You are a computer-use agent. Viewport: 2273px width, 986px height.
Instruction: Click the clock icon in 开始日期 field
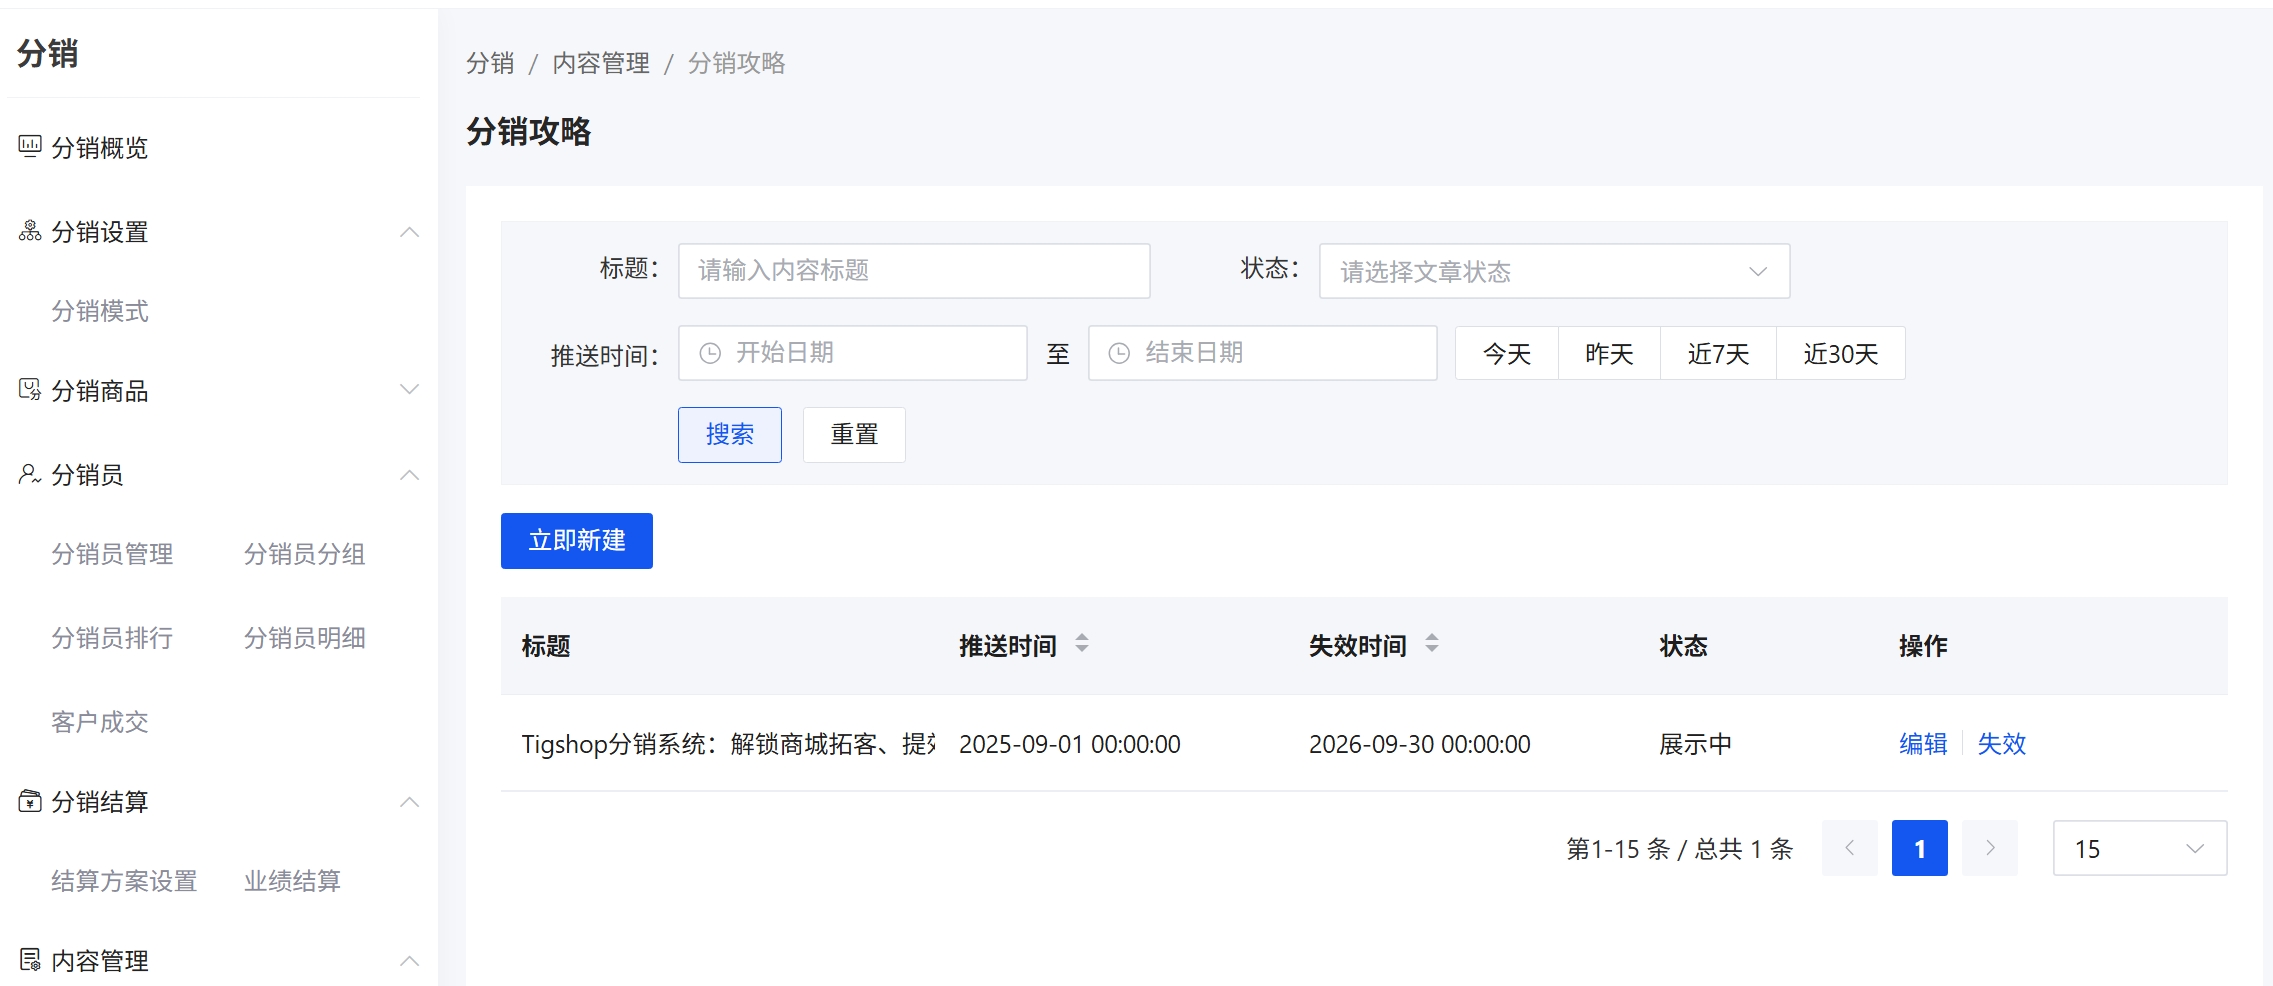tap(709, 352)
